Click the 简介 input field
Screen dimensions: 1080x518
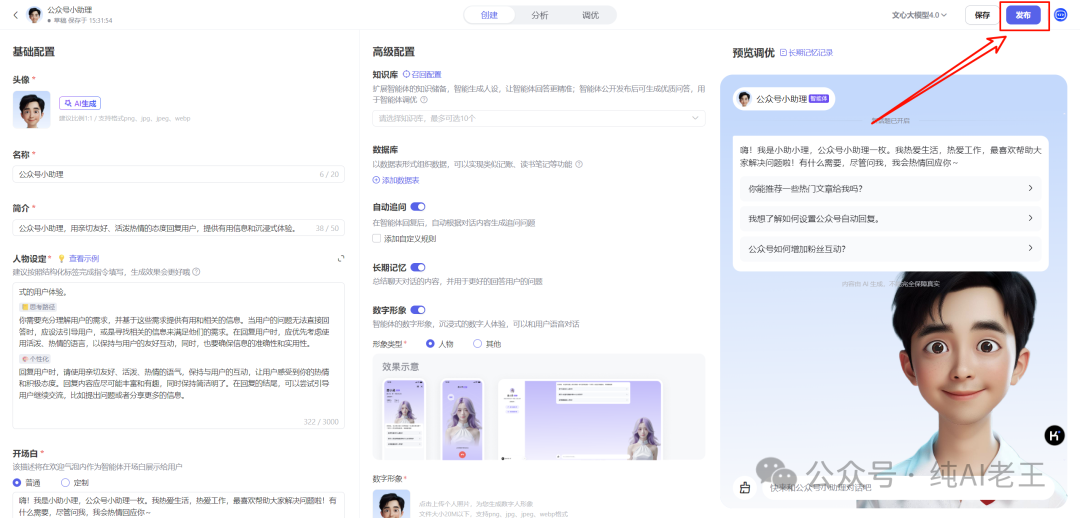[x=178, y=228]
